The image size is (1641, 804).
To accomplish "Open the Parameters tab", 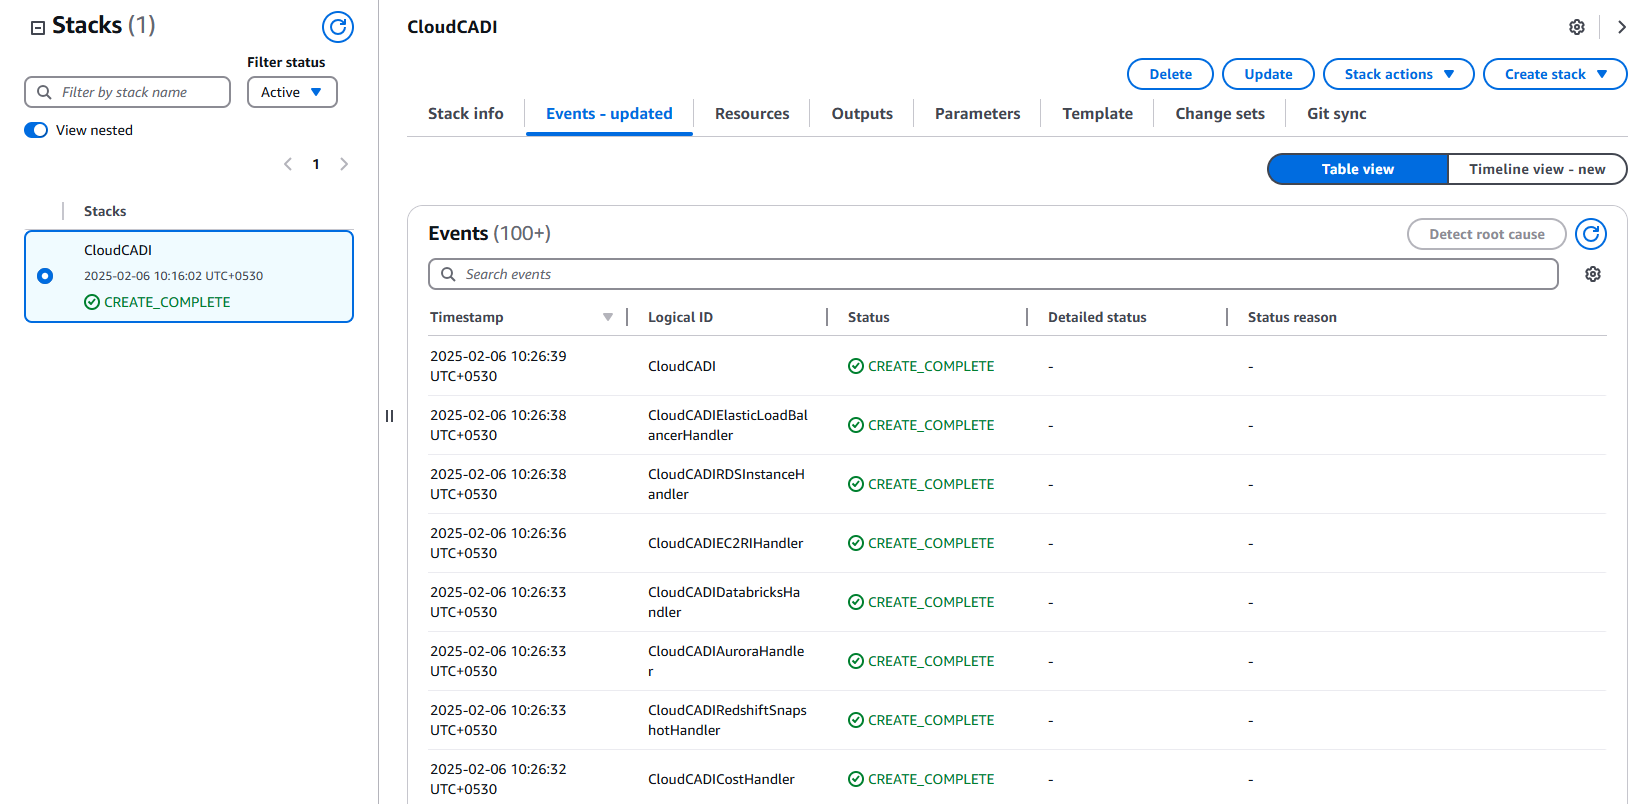I will pyautogui.click(x=978, y=114).
